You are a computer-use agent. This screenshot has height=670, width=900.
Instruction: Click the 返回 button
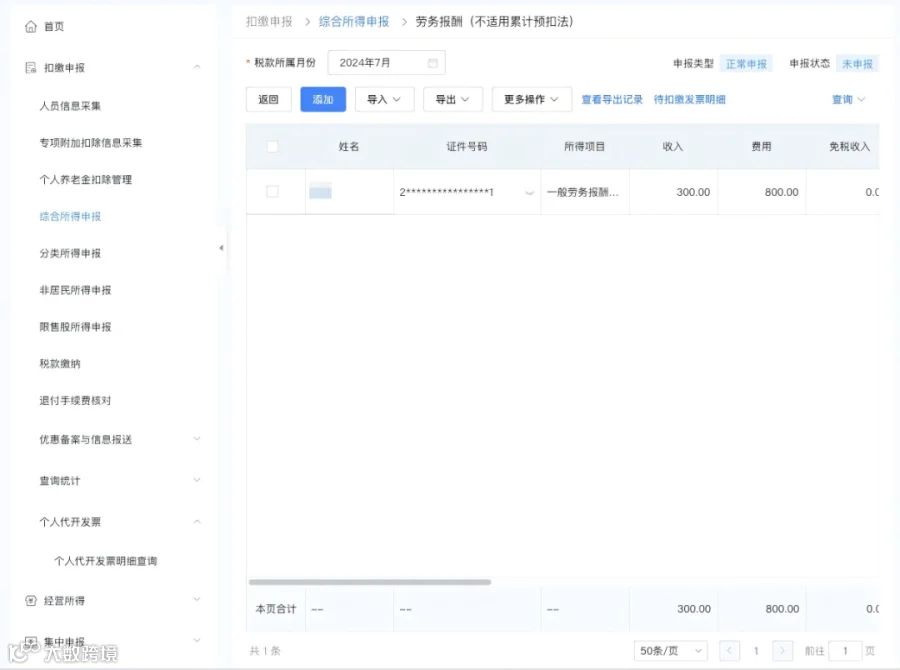pos(269,99)
